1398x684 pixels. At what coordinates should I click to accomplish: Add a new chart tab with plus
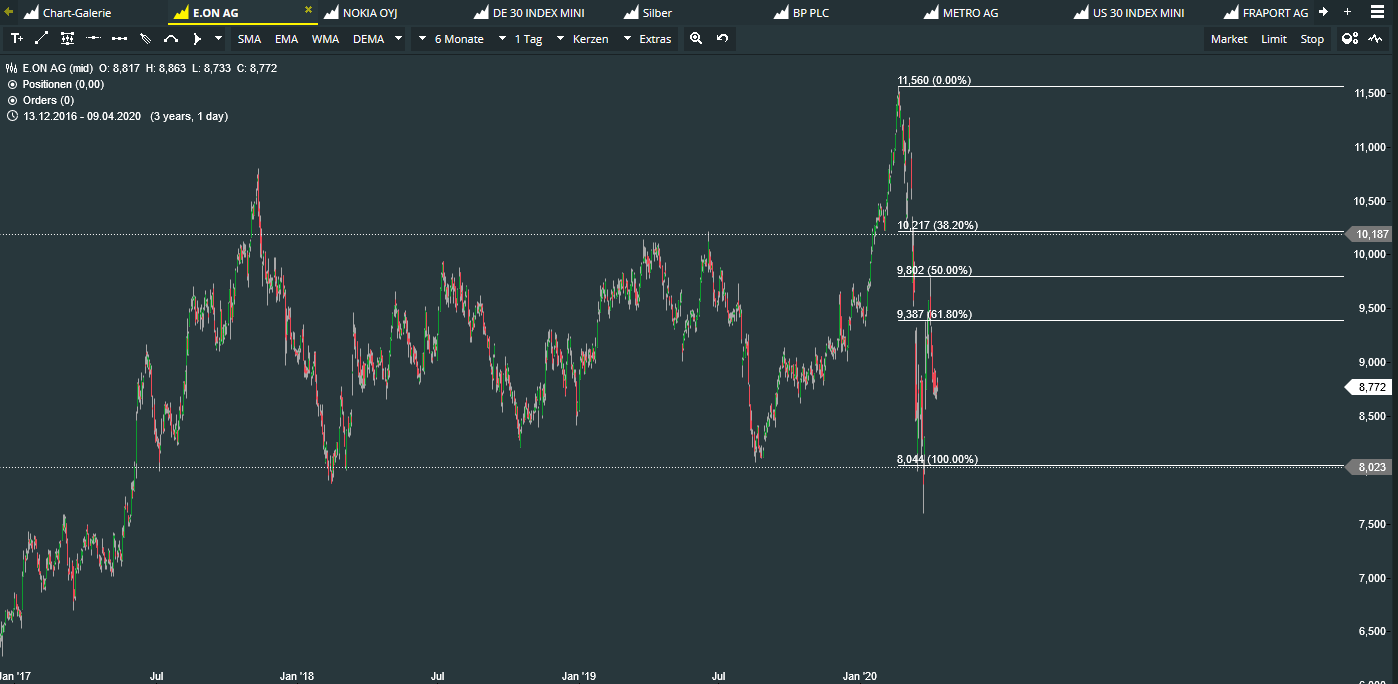pyautogui.click(x=1347, y=12)
